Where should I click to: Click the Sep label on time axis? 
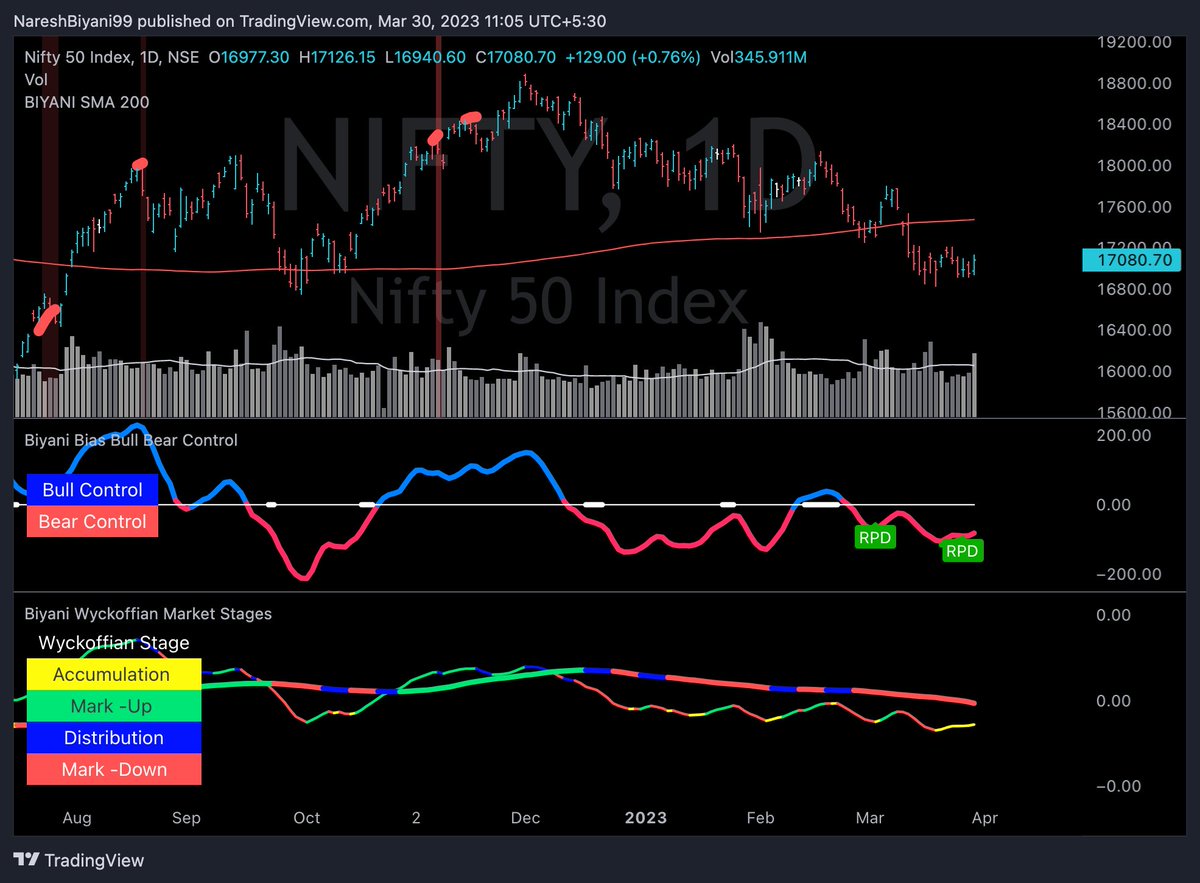[186, 818]
